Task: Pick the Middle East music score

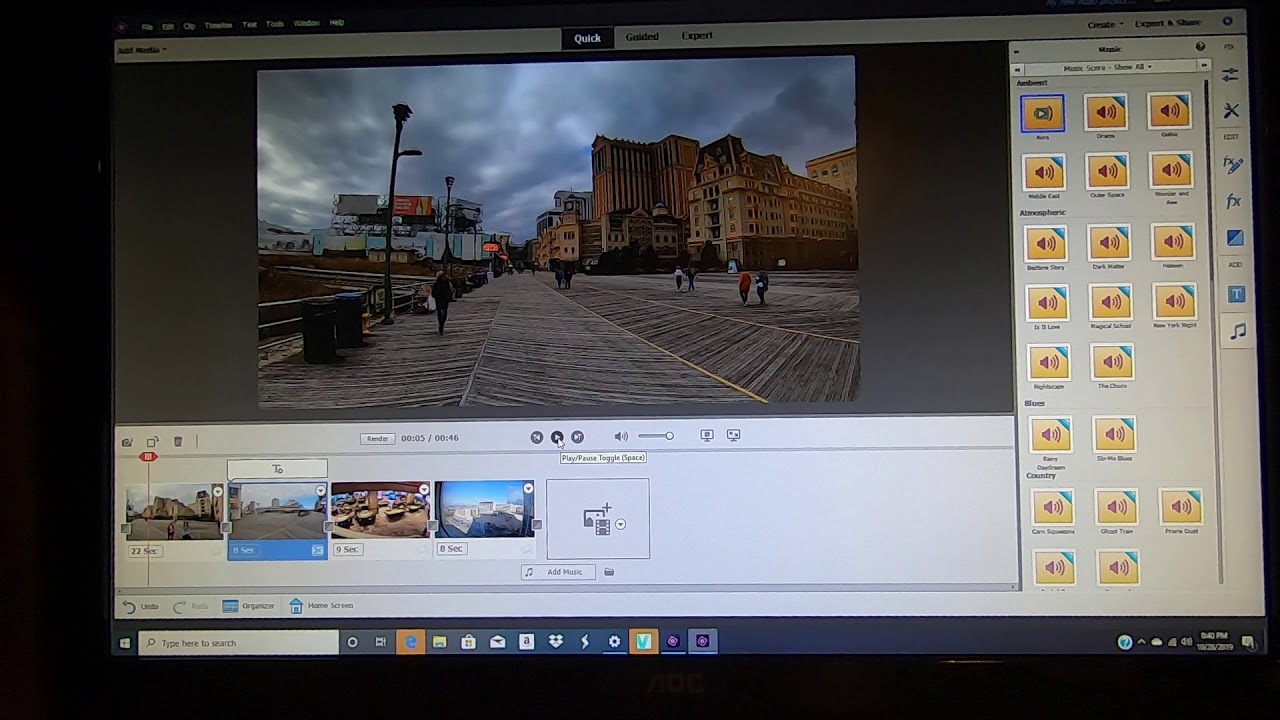Action: [1043, 172]
